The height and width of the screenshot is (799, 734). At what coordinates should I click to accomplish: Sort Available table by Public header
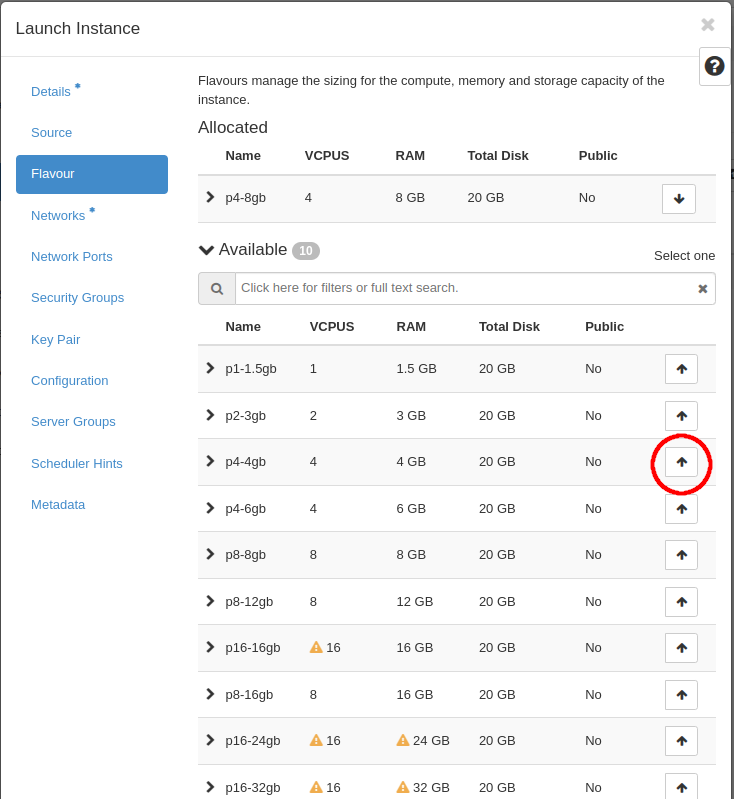[x=605, y=327]
